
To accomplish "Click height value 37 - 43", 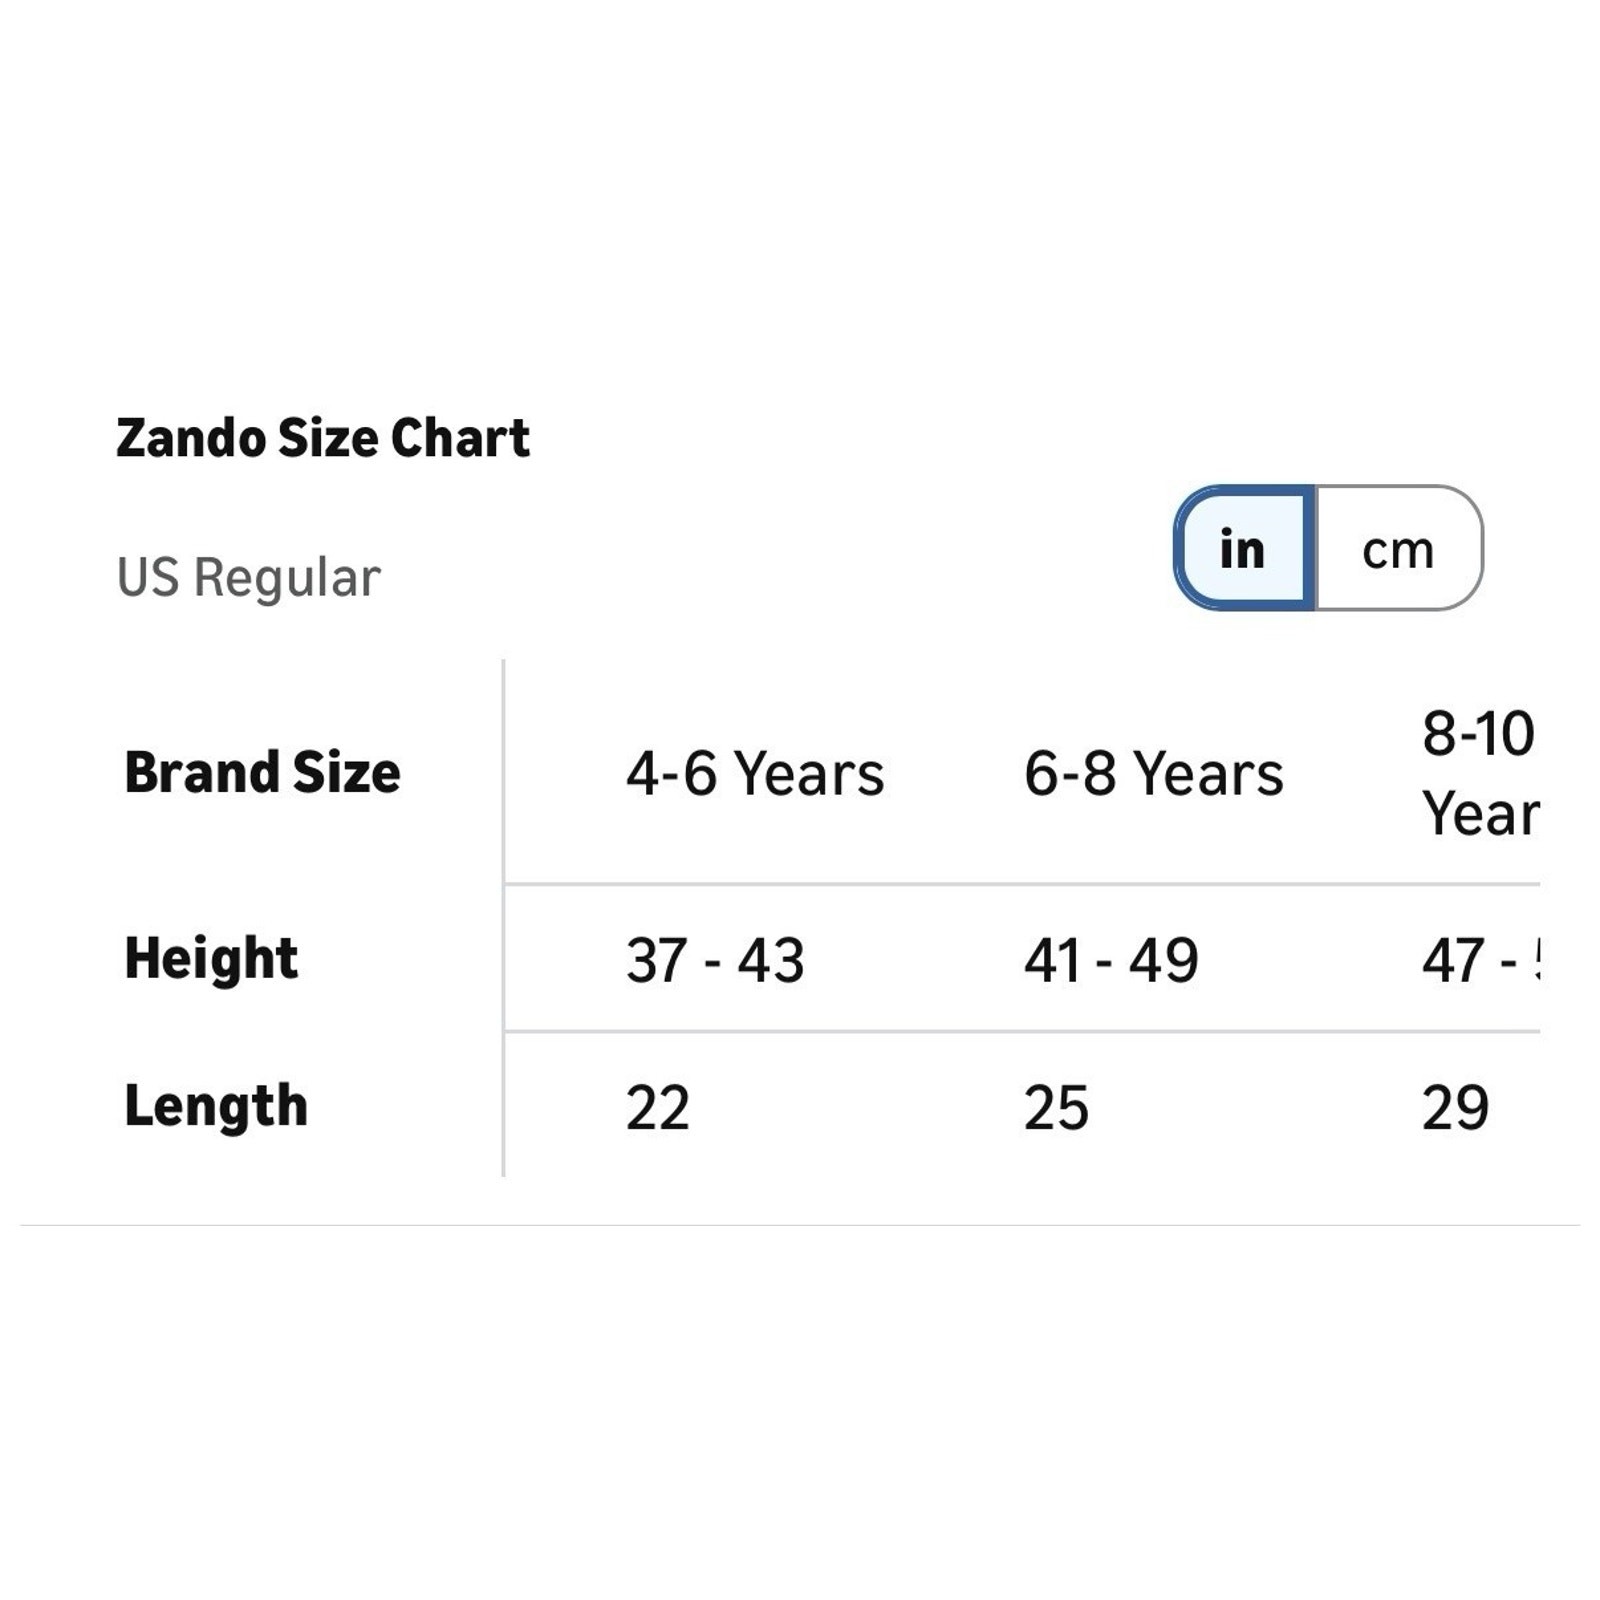I will pos(715,960).
